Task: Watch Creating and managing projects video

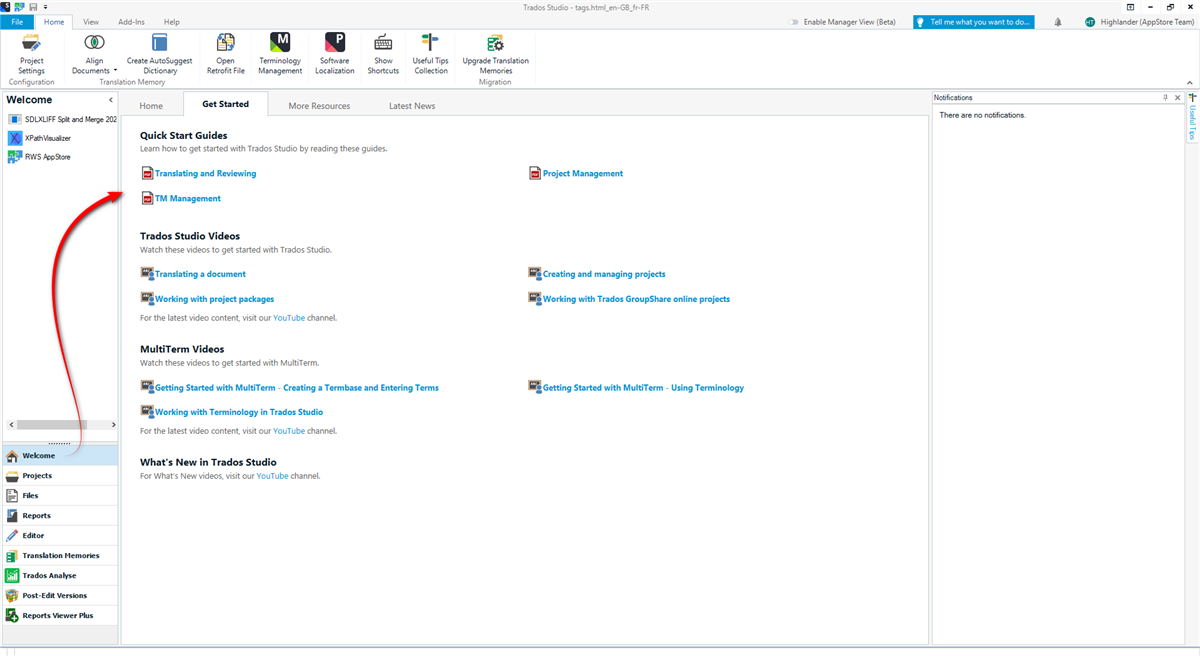Action: tap(604, 274)
